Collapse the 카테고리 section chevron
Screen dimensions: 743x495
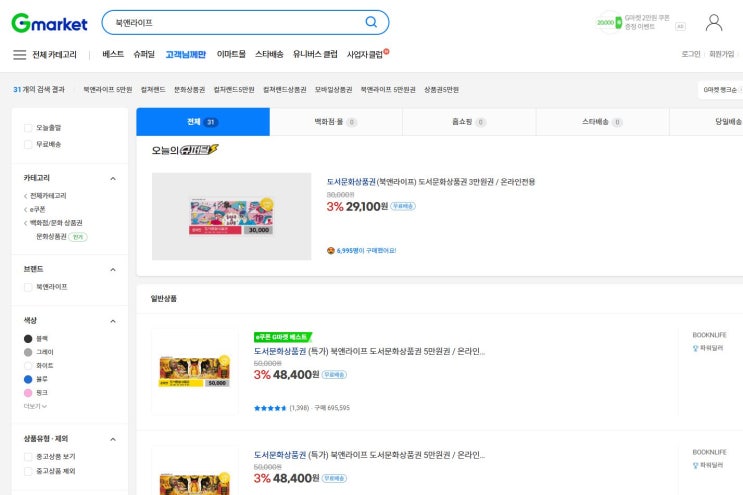pyautogui.click(x=113, y=179)
